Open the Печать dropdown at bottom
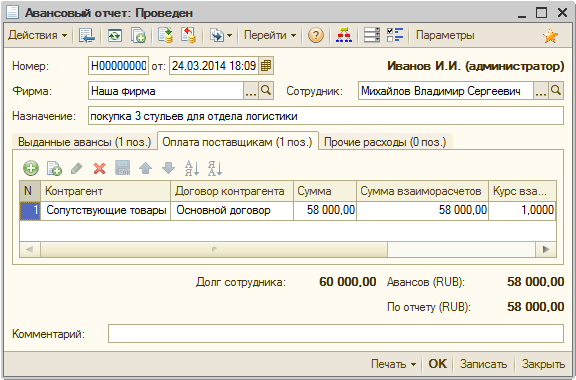Screen dimensions: 576x380 pos(393,364)
